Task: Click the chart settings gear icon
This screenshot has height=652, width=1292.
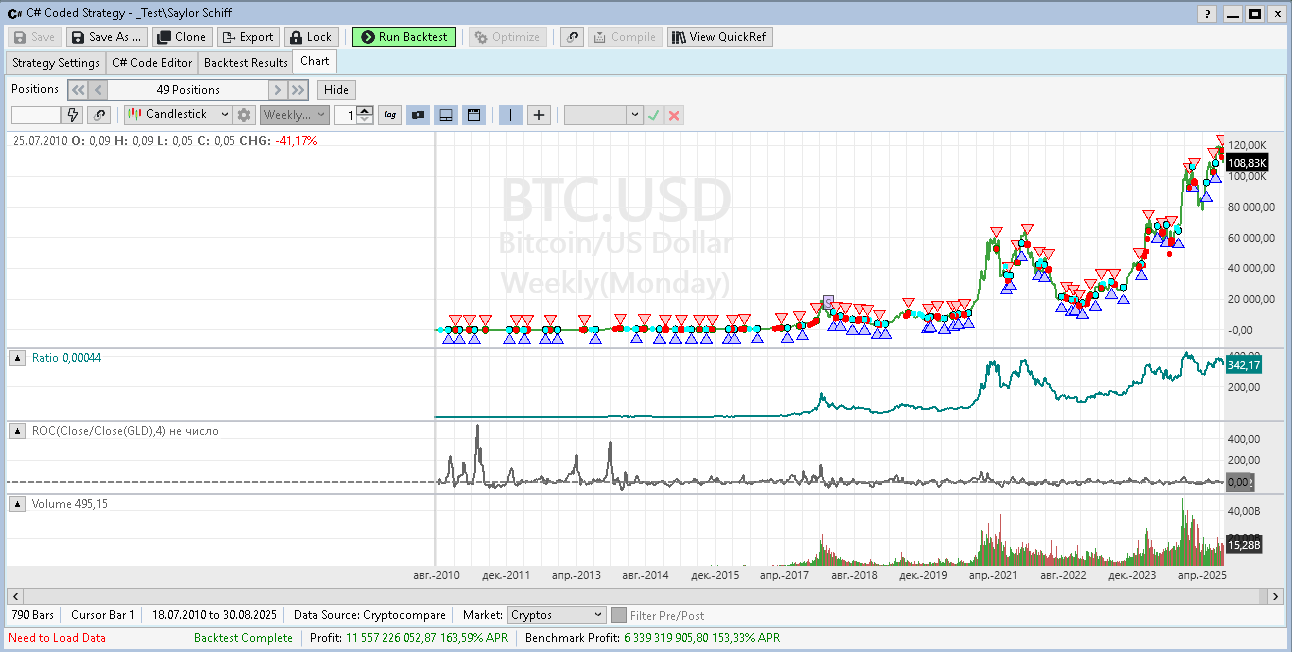Action: [x=244, y=115]
